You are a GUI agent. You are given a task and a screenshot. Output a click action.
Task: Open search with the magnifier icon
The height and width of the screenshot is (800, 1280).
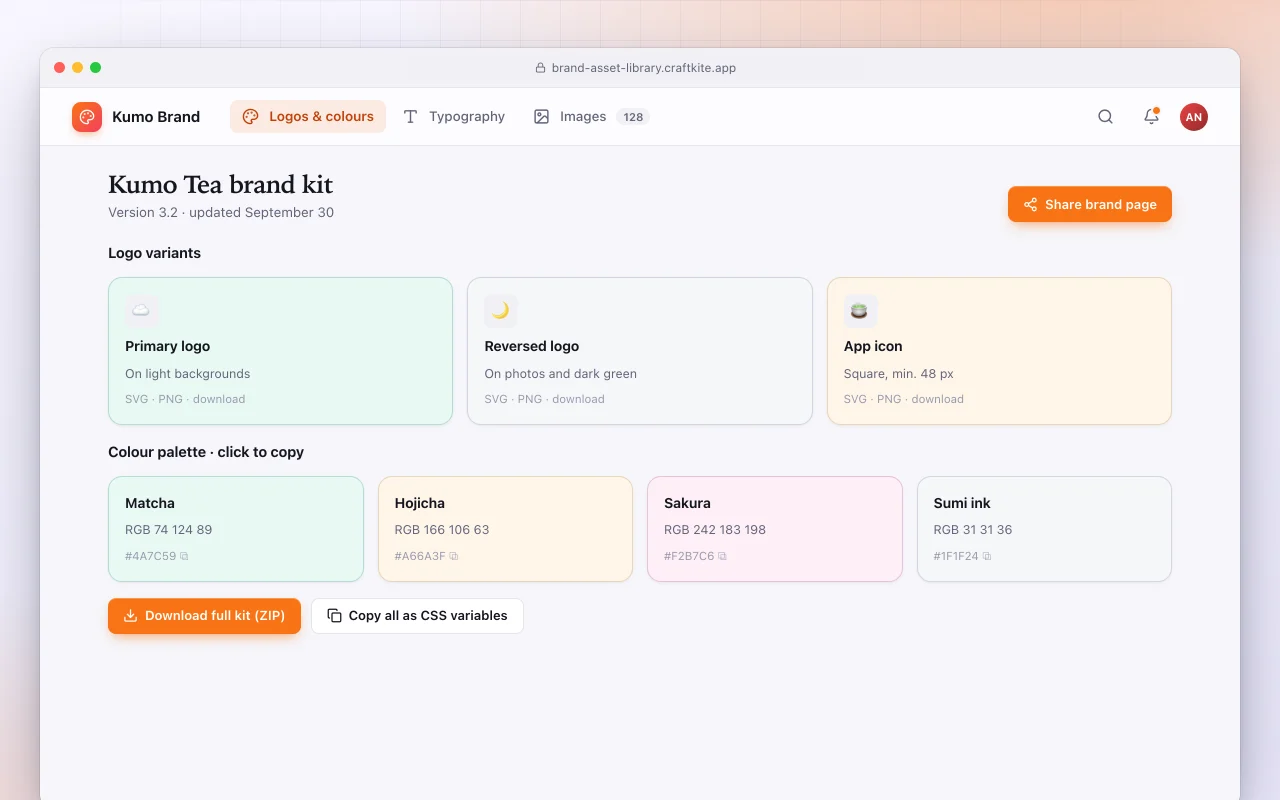click(x=1105, y=117)
